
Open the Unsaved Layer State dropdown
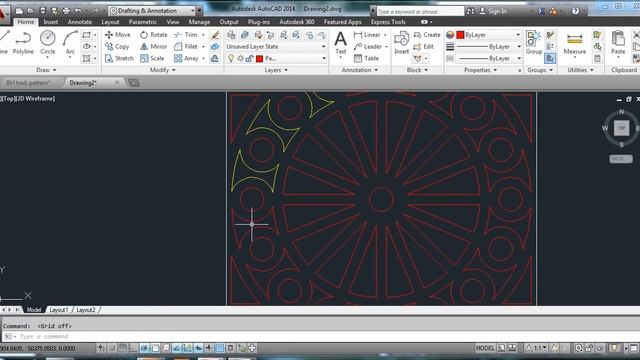tap(276, 47)
